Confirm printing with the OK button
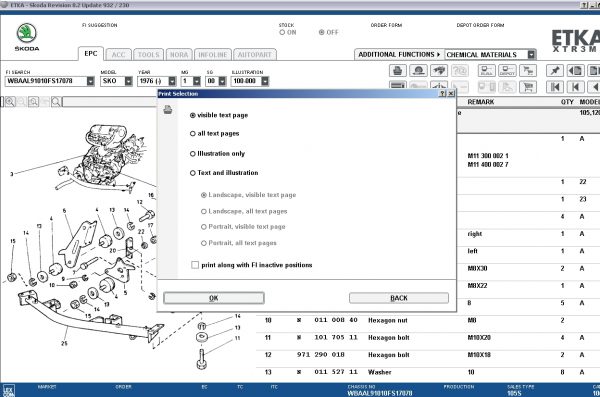 pyautogui.click(x=214, y=298)
